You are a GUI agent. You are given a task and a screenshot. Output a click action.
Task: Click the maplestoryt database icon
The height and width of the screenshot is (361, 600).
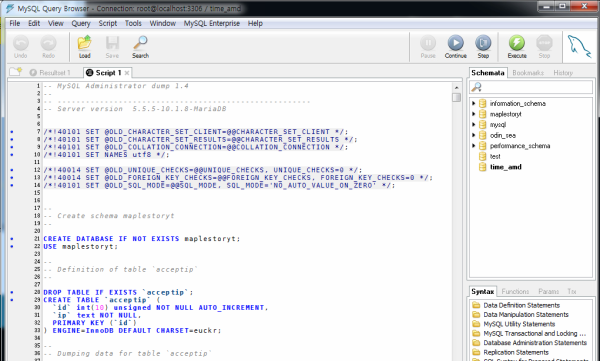click(483, 114)
